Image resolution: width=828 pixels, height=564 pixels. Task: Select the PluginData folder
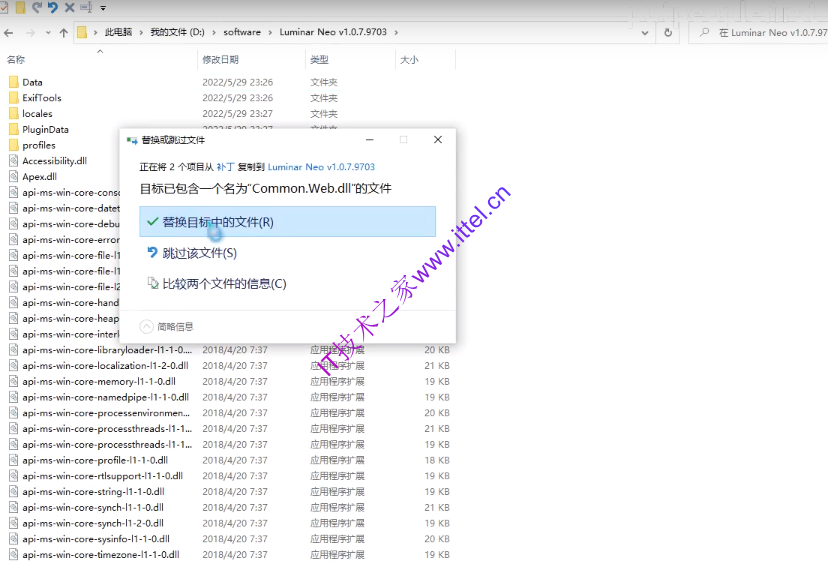click(45, 129)
